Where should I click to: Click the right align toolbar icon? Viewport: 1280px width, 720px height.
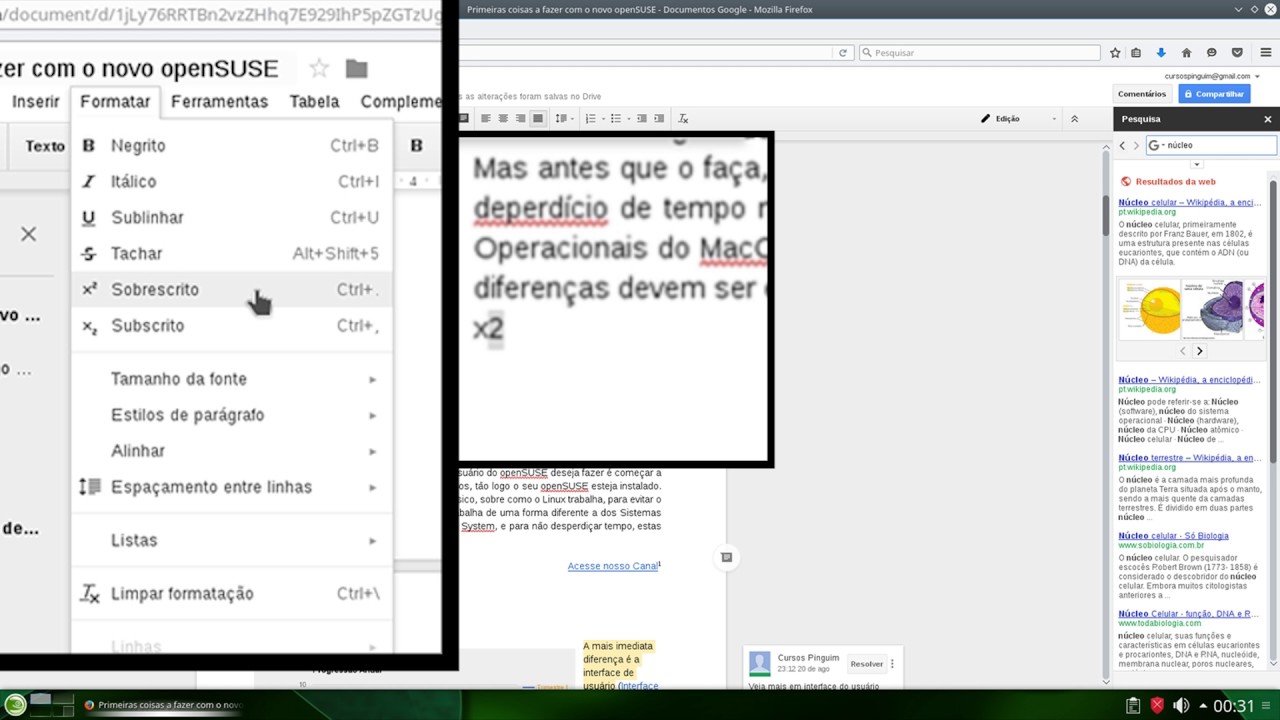(x=520, y=118)
